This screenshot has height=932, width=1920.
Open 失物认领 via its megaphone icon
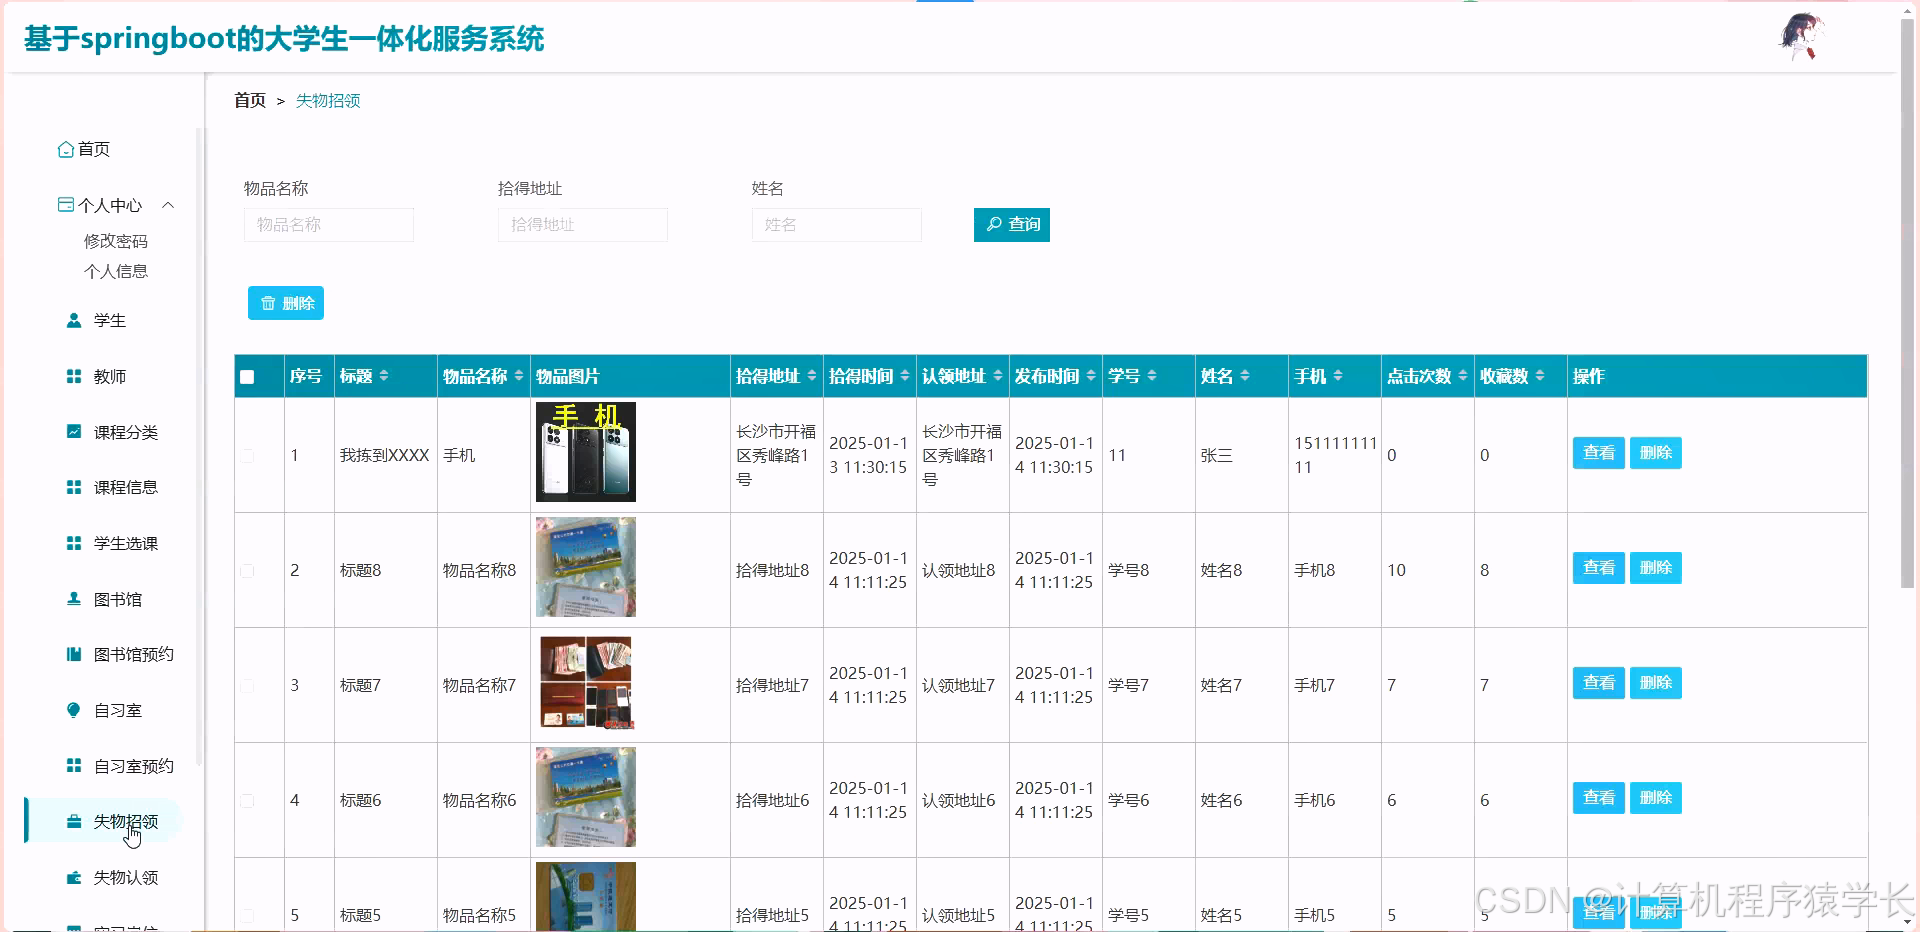[72, 877]
